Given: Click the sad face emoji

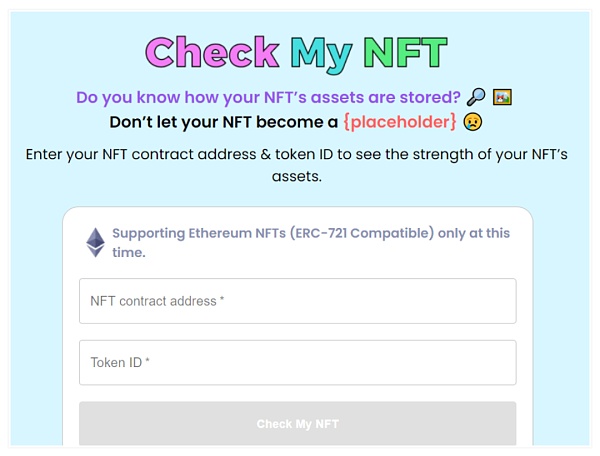Looking at the screenshot, I should pos(474,123).
